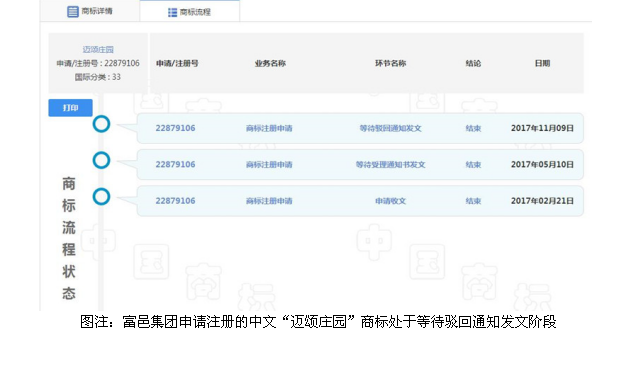635x380 pixels.
Task: Click the 等待受理通知书发文 step name
Action: pyautogui.click(x=390, y=165)
